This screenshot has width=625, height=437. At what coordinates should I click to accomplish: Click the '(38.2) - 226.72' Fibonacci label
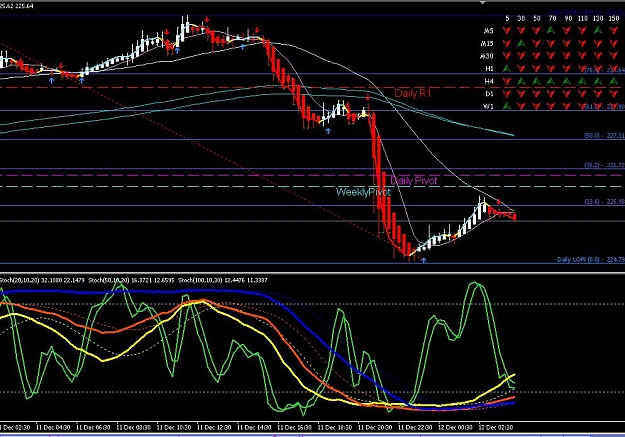click(604, 165)
